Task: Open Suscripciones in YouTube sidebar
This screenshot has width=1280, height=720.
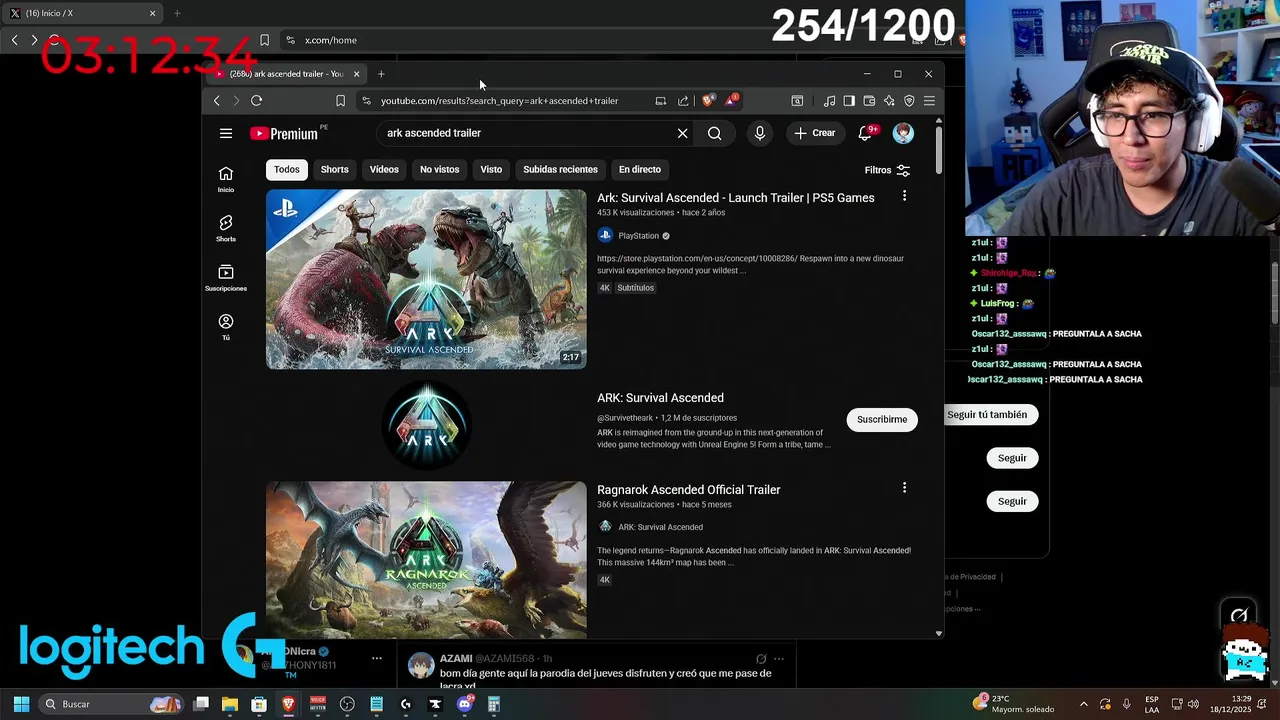Action: (x=226, y=278)
